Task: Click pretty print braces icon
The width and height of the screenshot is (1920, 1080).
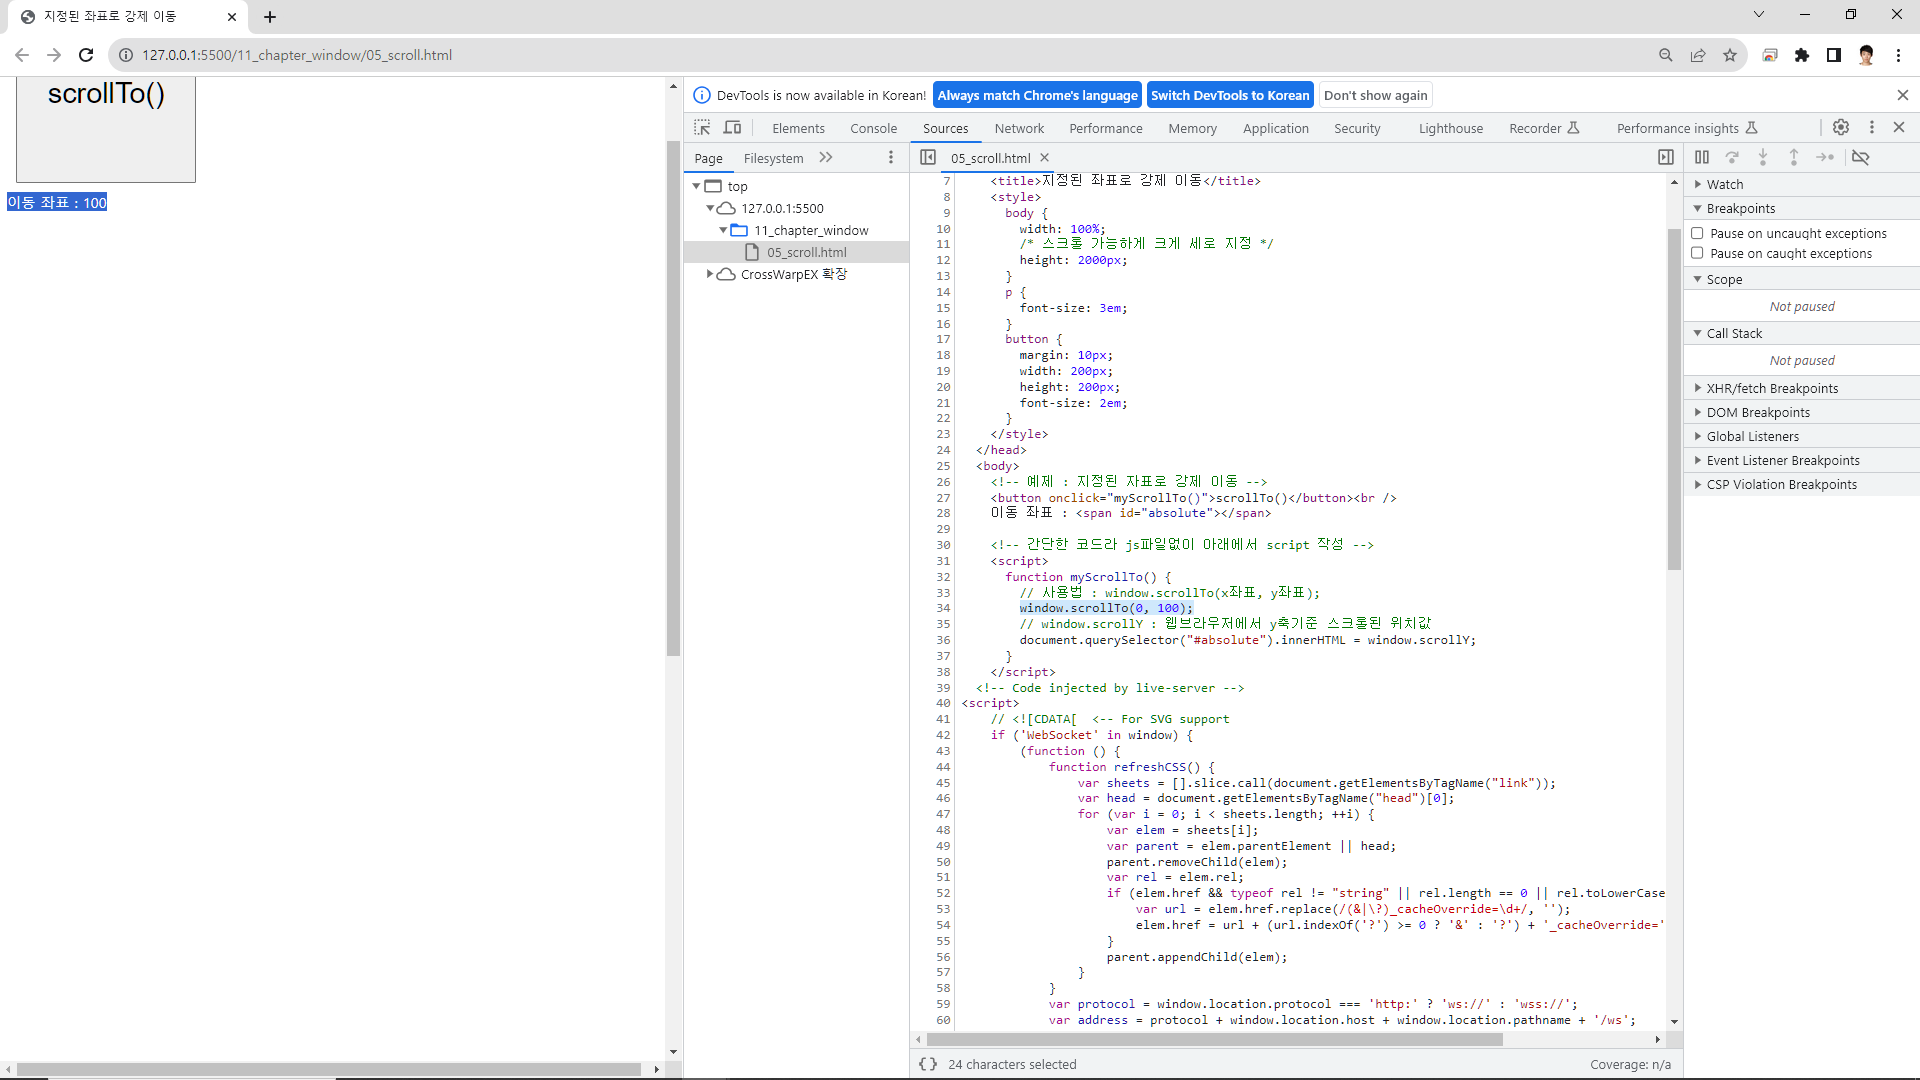Action: point(928,1064)
